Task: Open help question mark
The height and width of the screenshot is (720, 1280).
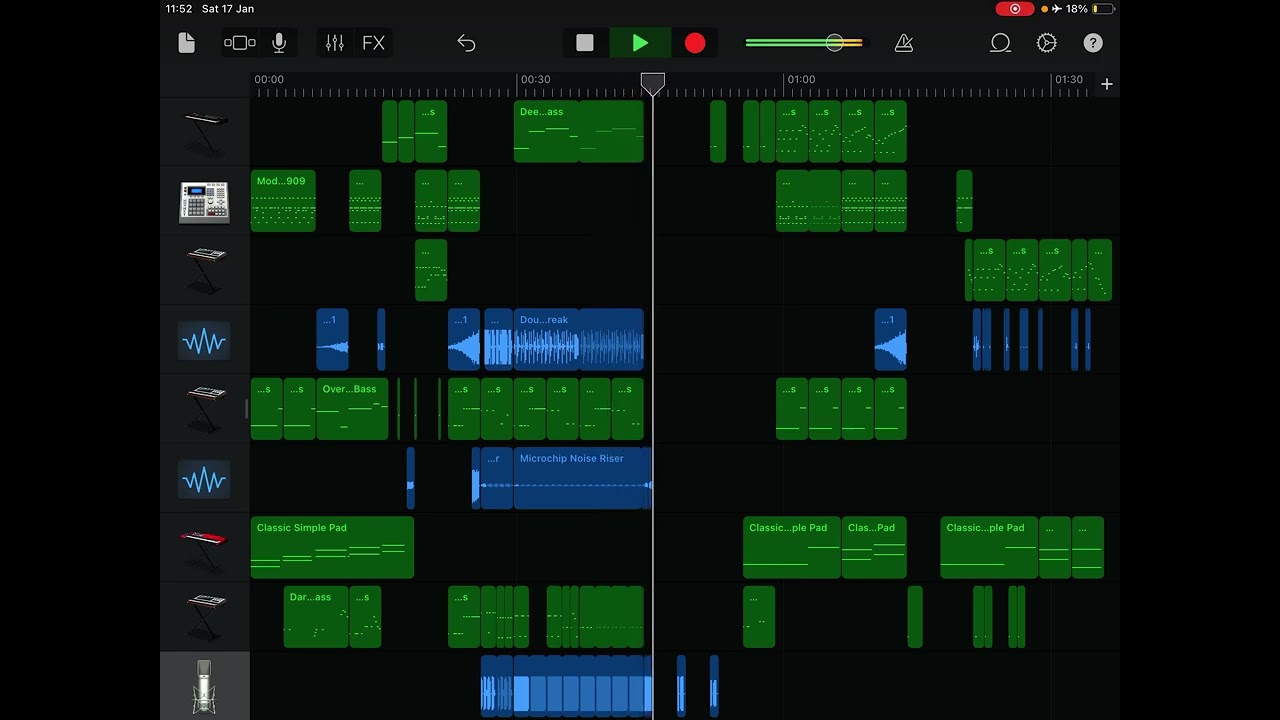Action: click(1093, 43)
